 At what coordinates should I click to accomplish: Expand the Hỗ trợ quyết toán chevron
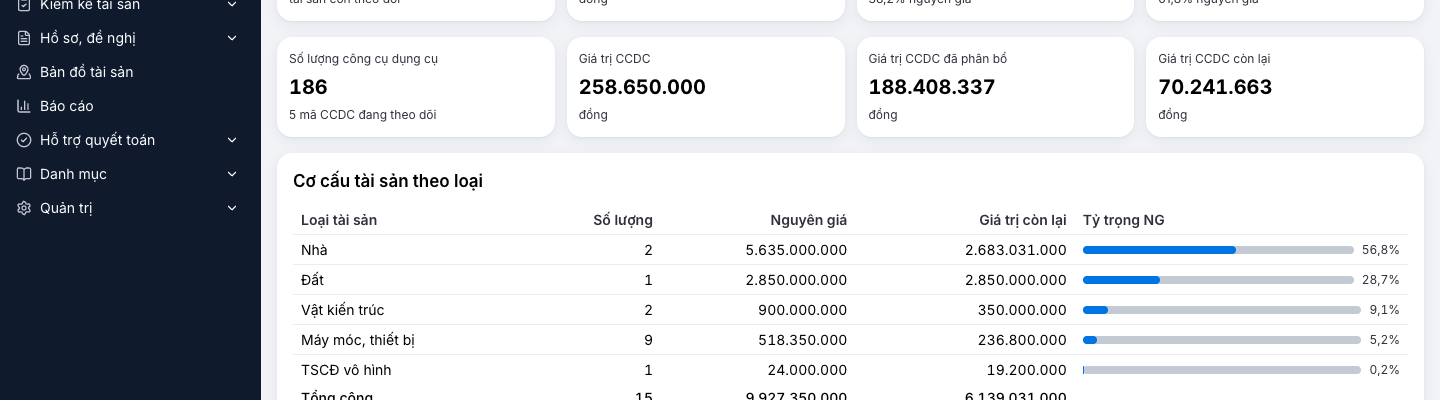(232, 140)
